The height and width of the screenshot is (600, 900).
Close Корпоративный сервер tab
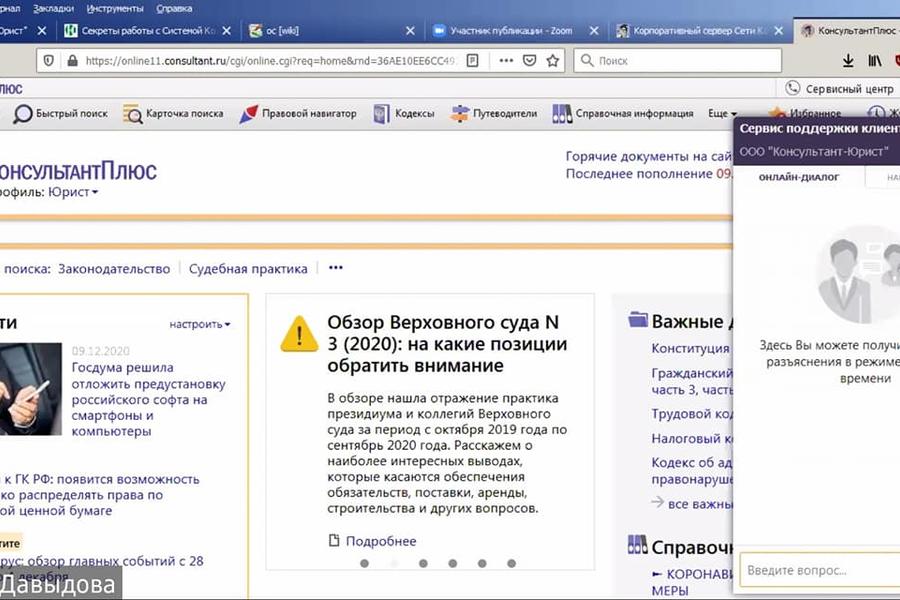[x=778, y=30]
